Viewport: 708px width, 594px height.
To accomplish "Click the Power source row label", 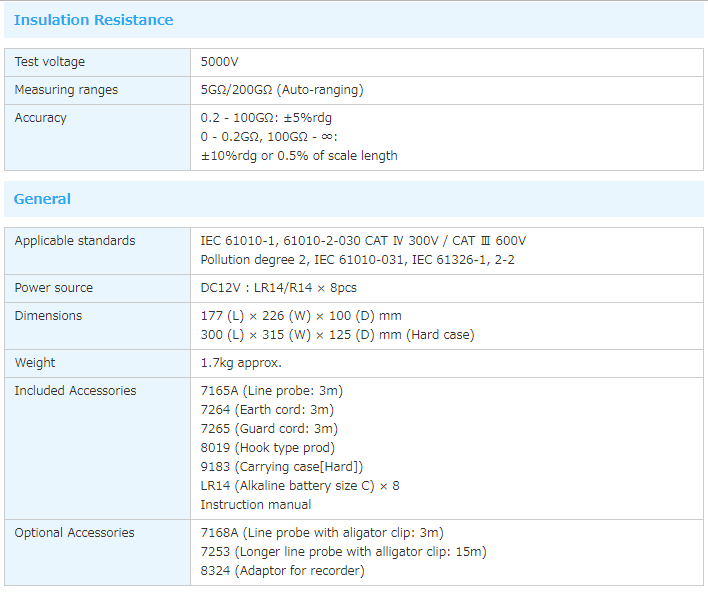I will (x=53, y=288).
